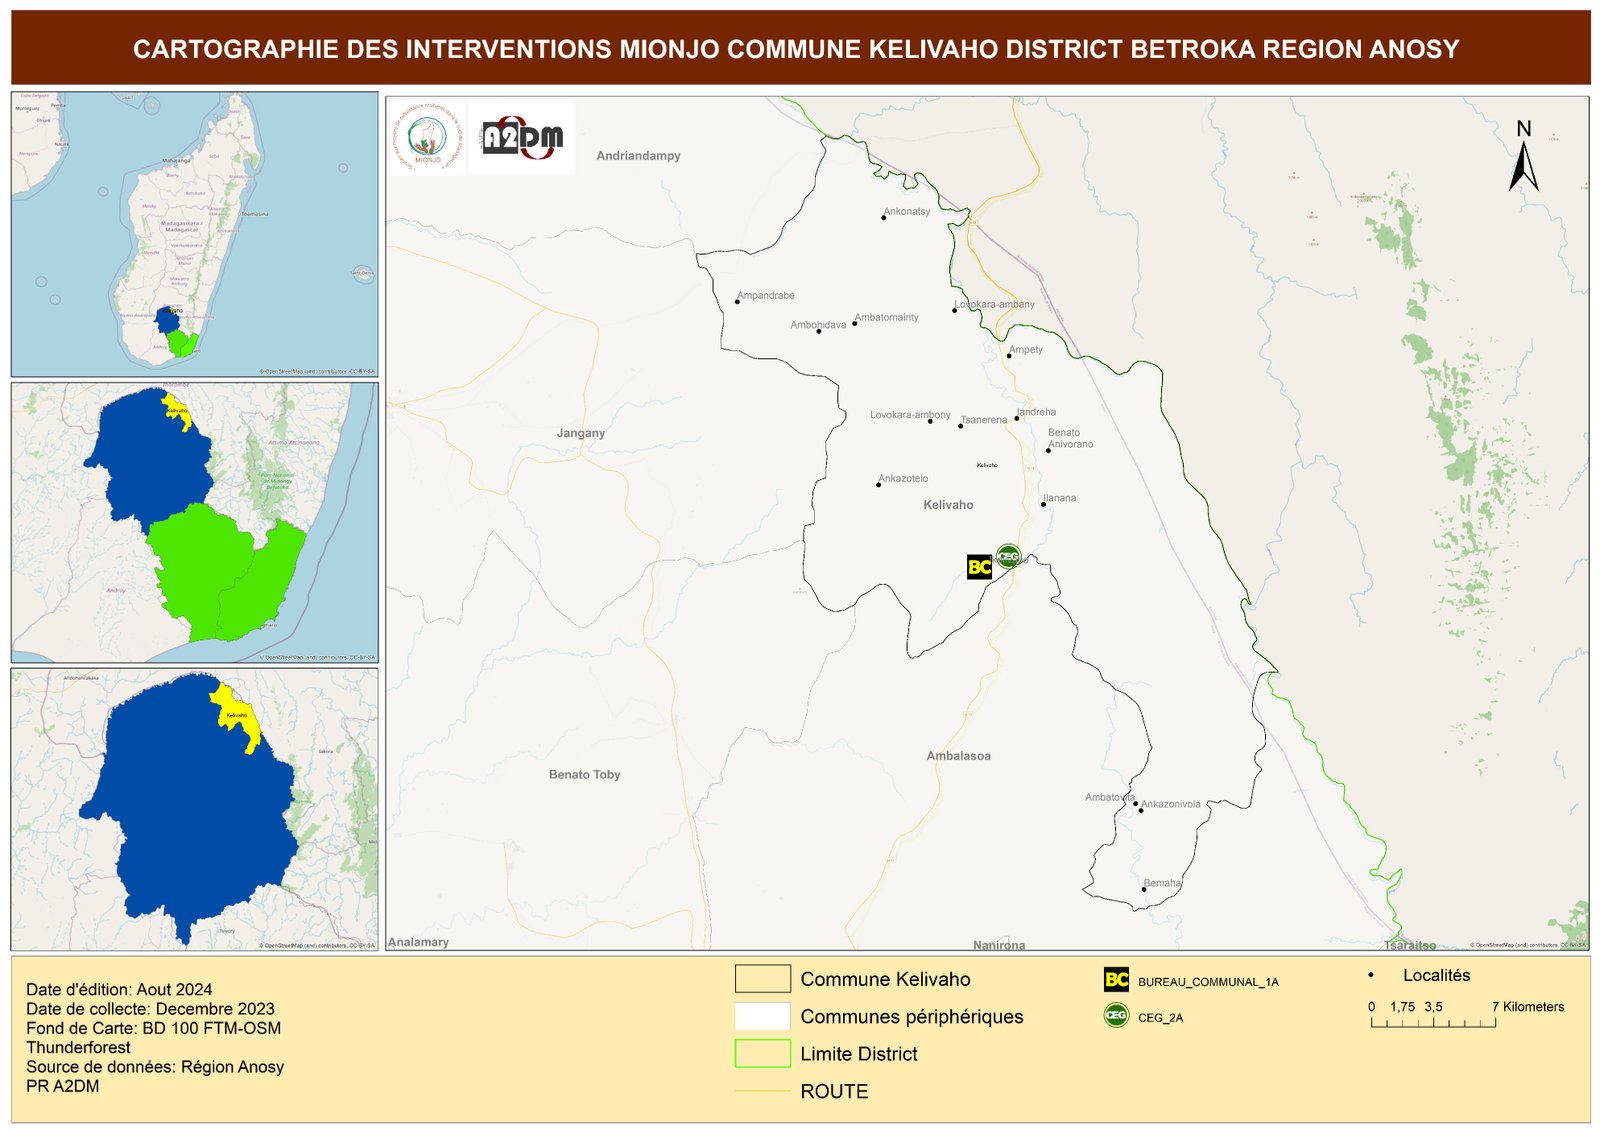Click the Fond de Carte: BD 100 FTM-OSM text

[x=153, y=1028]
